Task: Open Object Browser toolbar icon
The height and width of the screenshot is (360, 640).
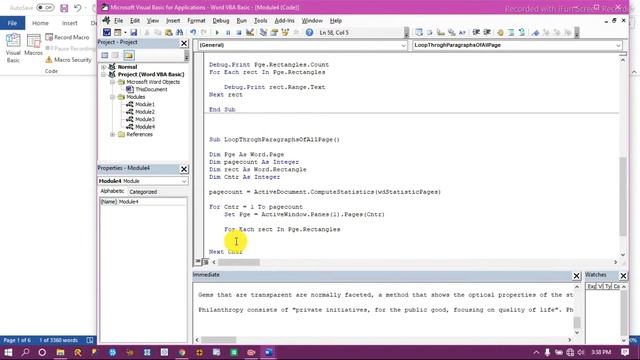Action: click(x=285, y=32)
